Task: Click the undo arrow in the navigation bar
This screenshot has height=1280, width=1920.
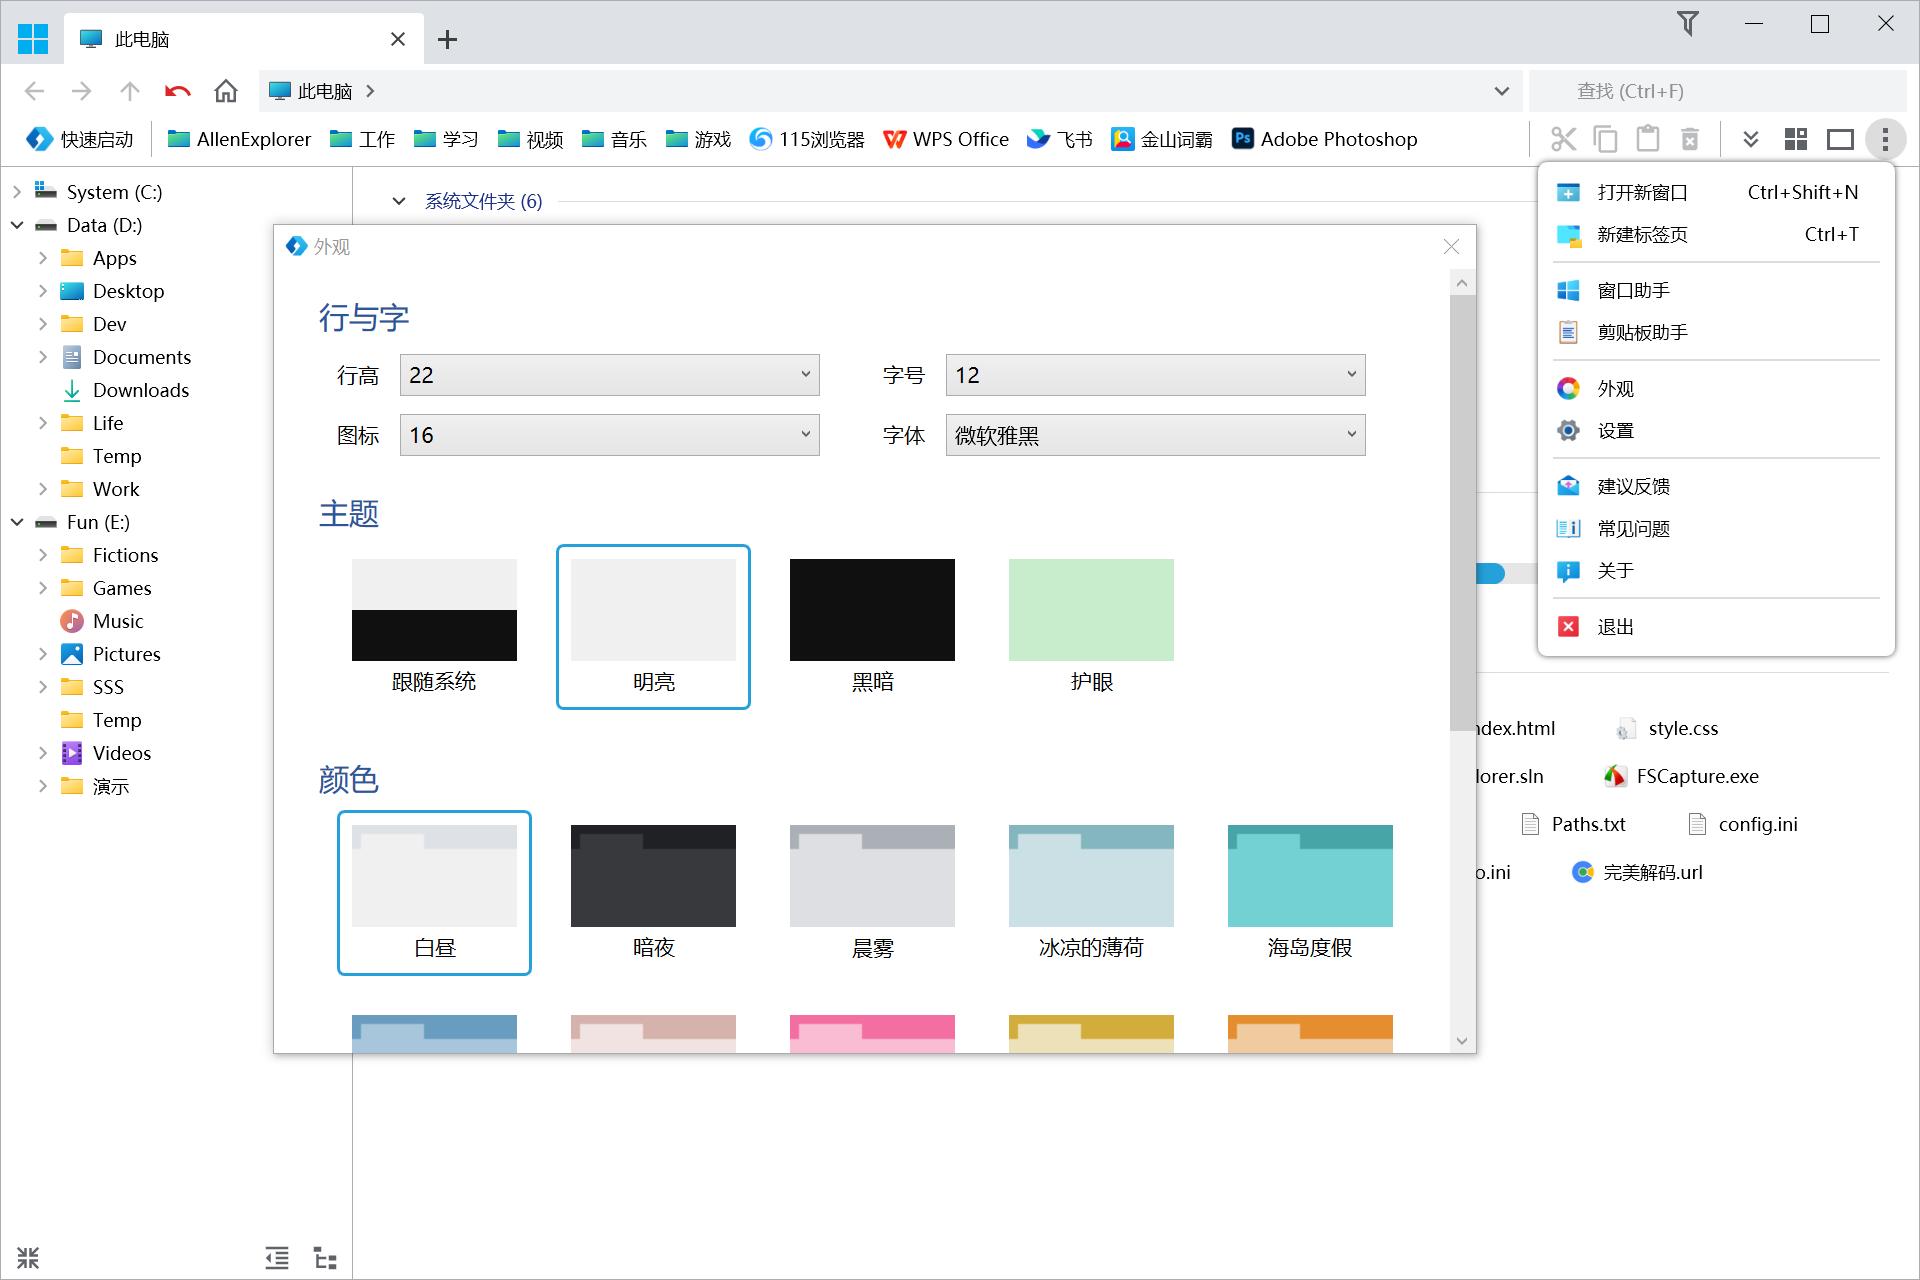Action: click(x=177, y=91)
